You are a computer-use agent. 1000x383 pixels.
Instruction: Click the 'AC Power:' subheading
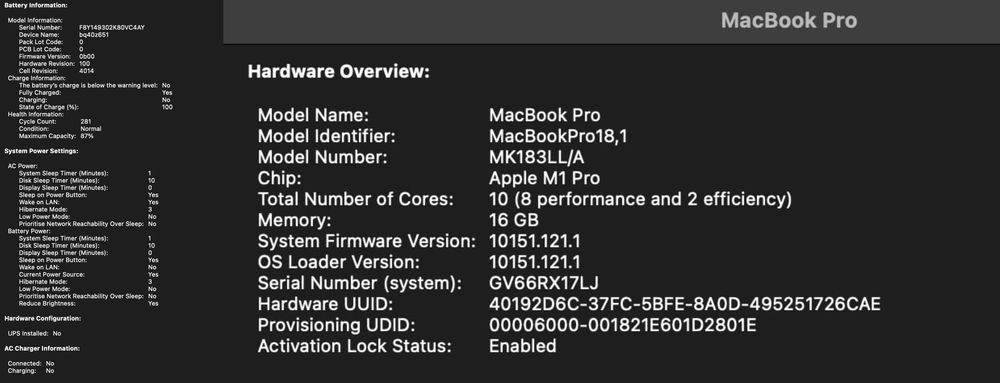[23, 166]
